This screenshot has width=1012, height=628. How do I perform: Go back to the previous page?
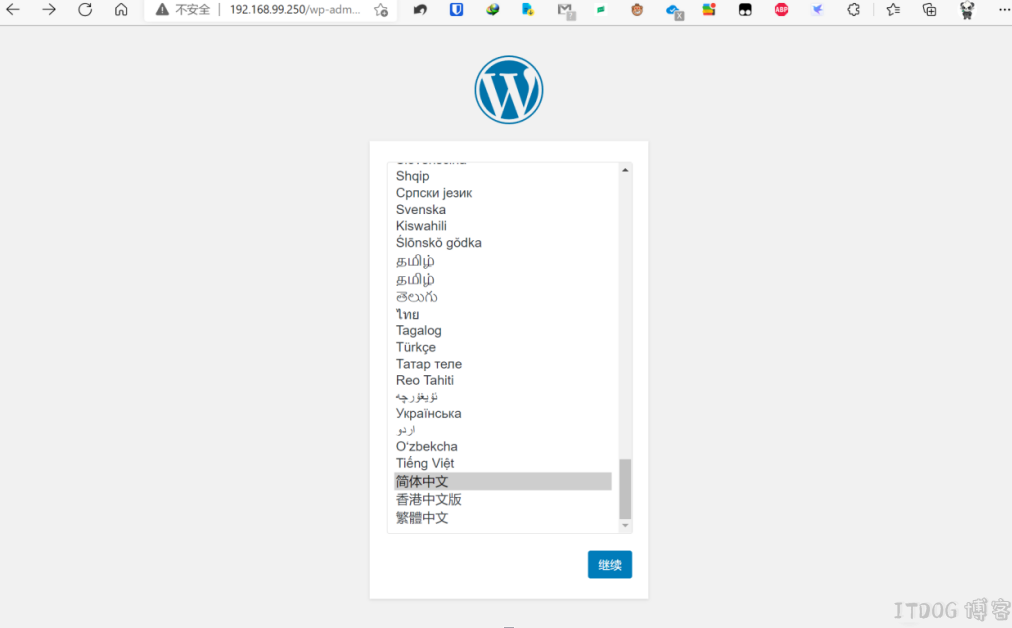pos(13,10)
